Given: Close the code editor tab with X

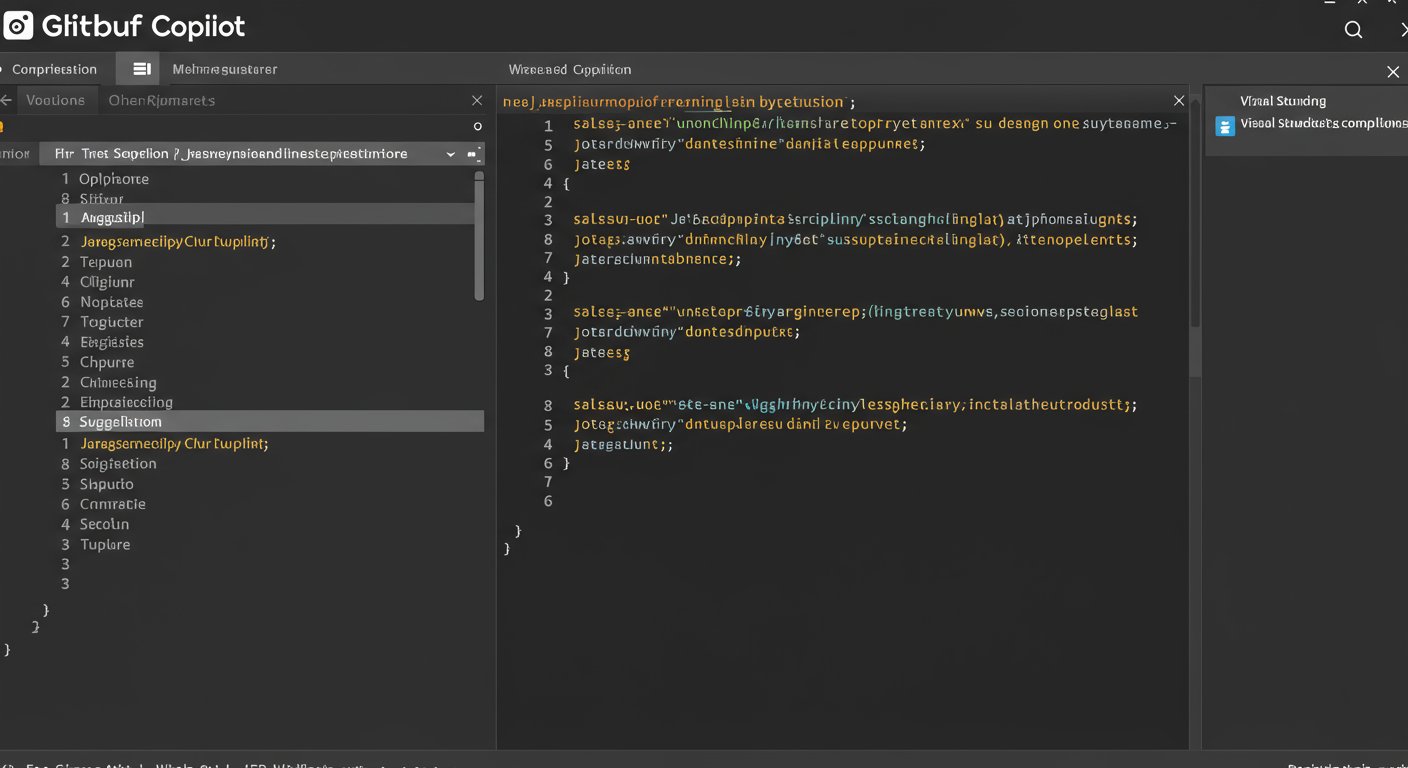Looking at the screenshot, I should coord(1179,101).
